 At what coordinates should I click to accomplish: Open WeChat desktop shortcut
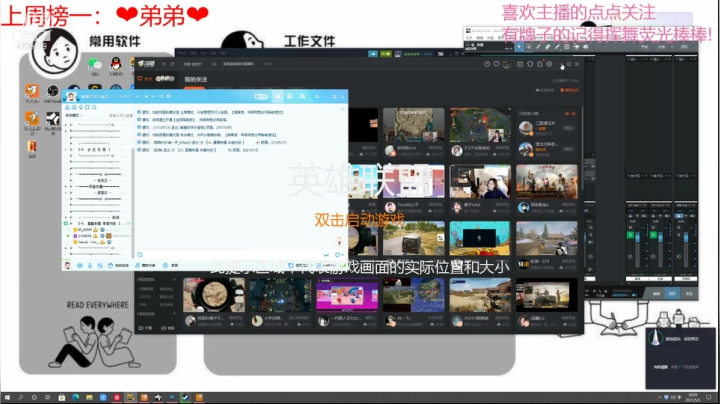point(95,65)
